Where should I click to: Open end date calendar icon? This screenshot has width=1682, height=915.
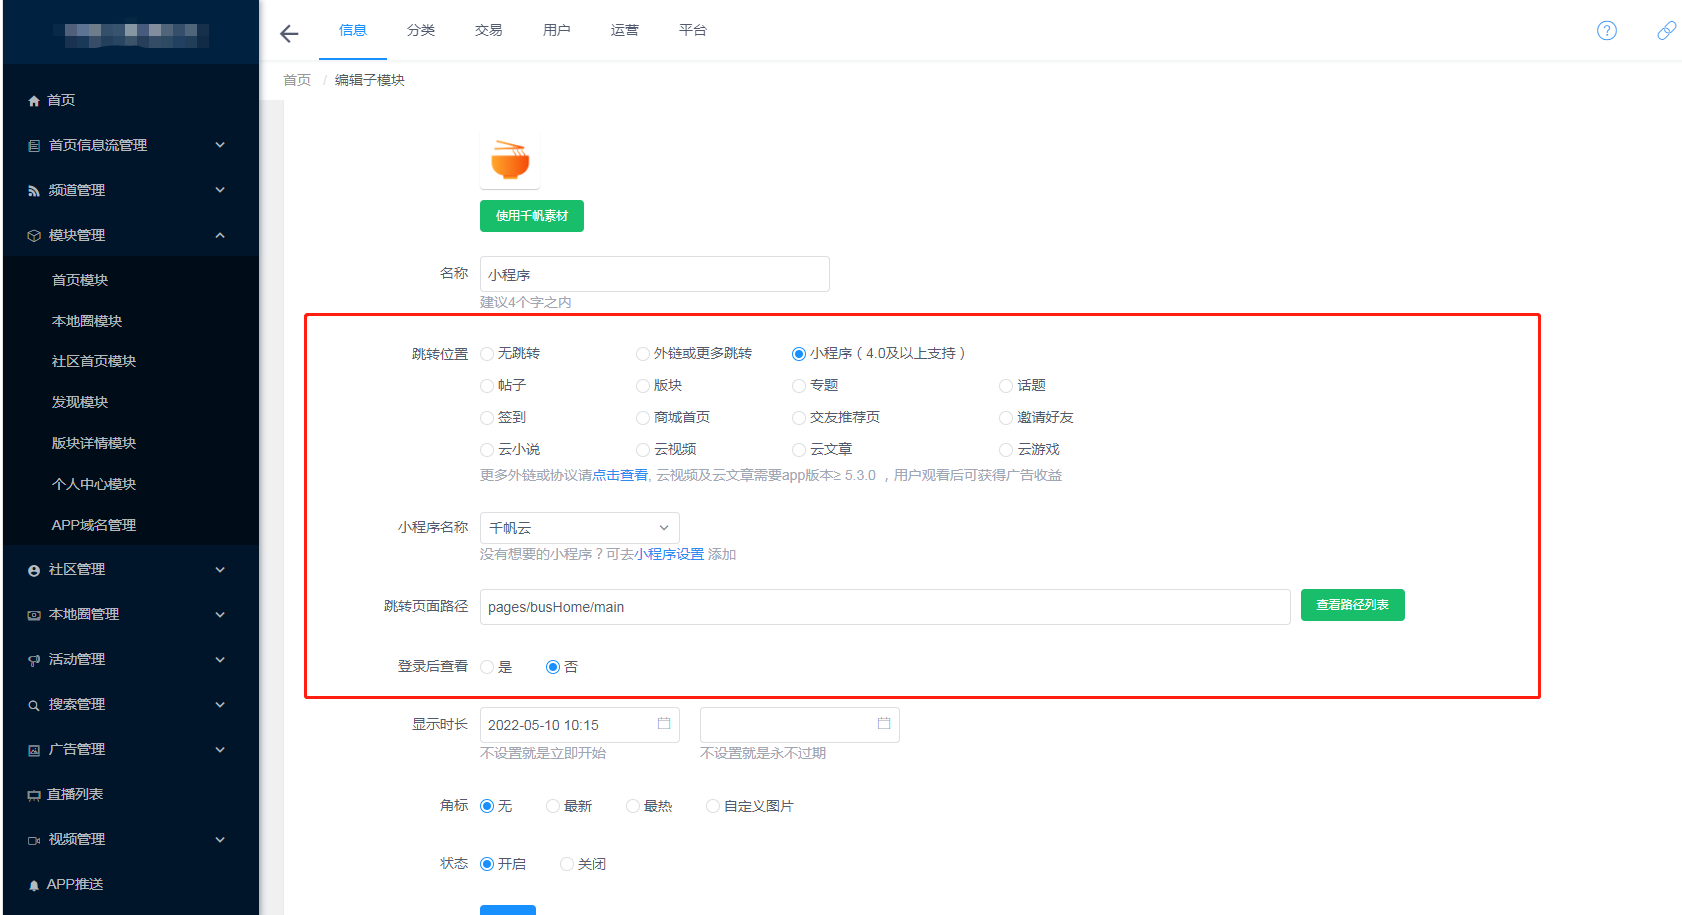pos(884,723)
